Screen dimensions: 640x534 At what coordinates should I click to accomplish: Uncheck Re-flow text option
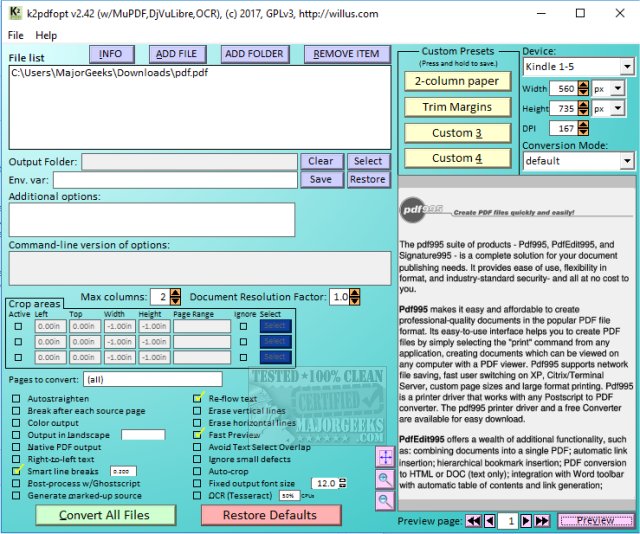198,398
